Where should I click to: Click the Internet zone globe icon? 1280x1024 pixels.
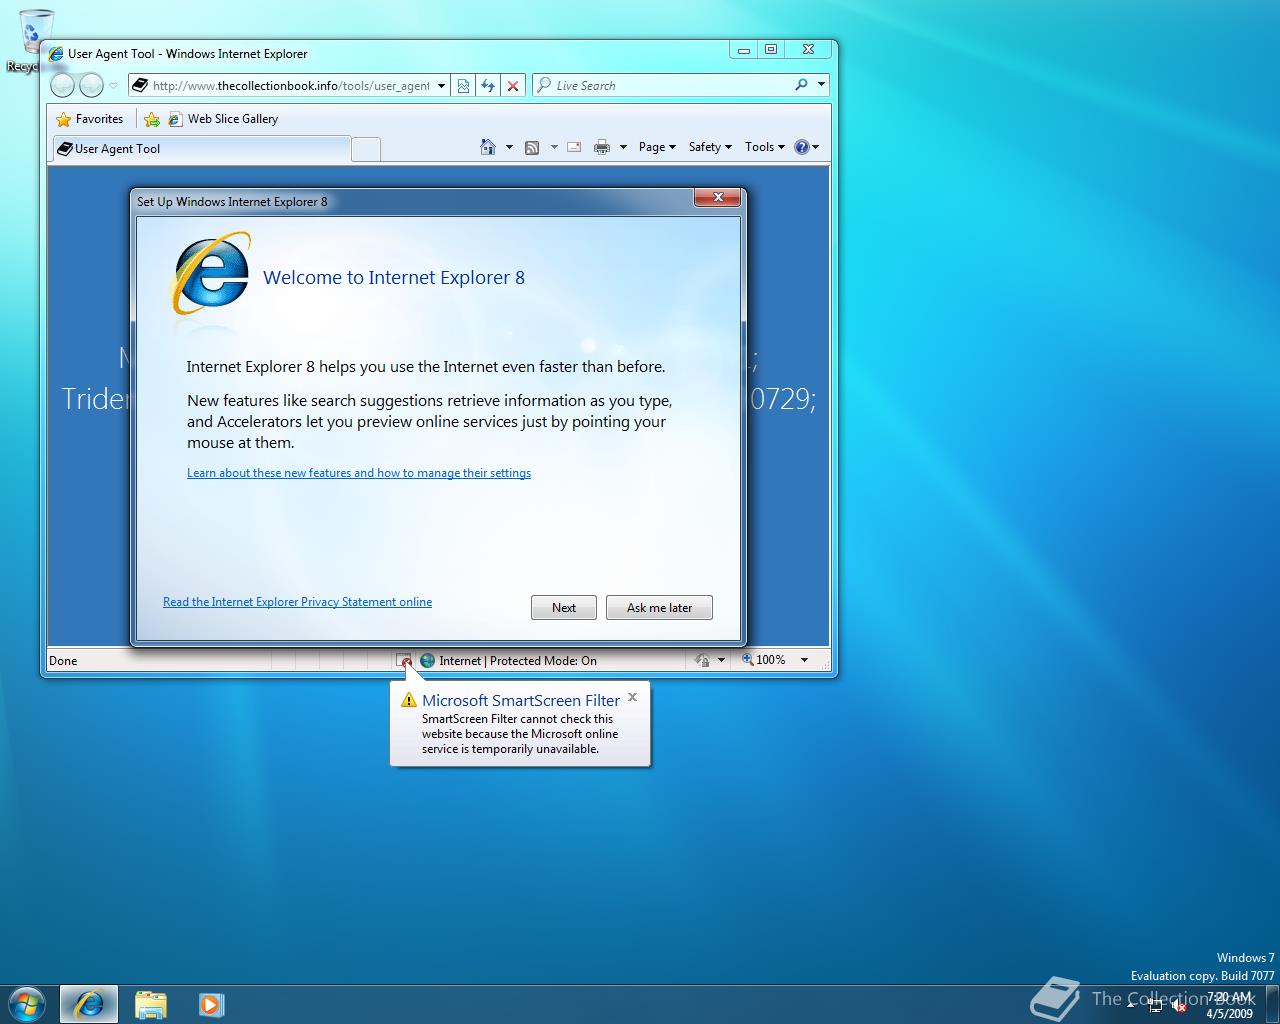pos(428,660)
